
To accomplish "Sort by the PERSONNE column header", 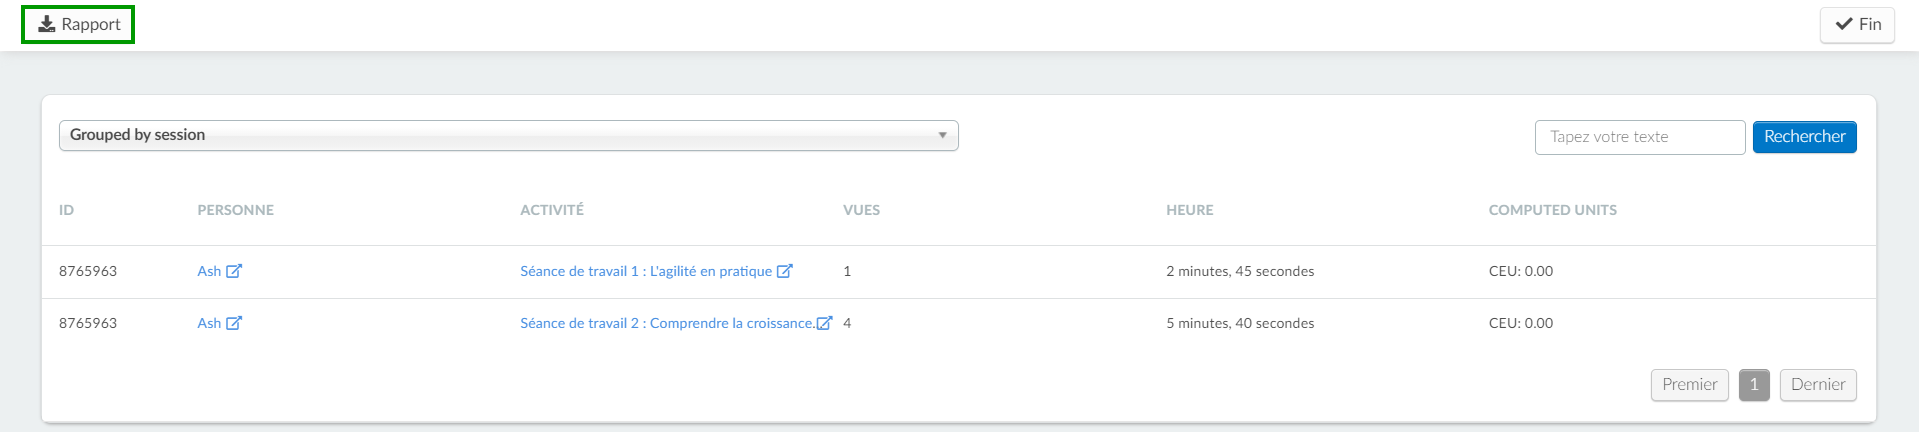I will [x=235, y=210].
